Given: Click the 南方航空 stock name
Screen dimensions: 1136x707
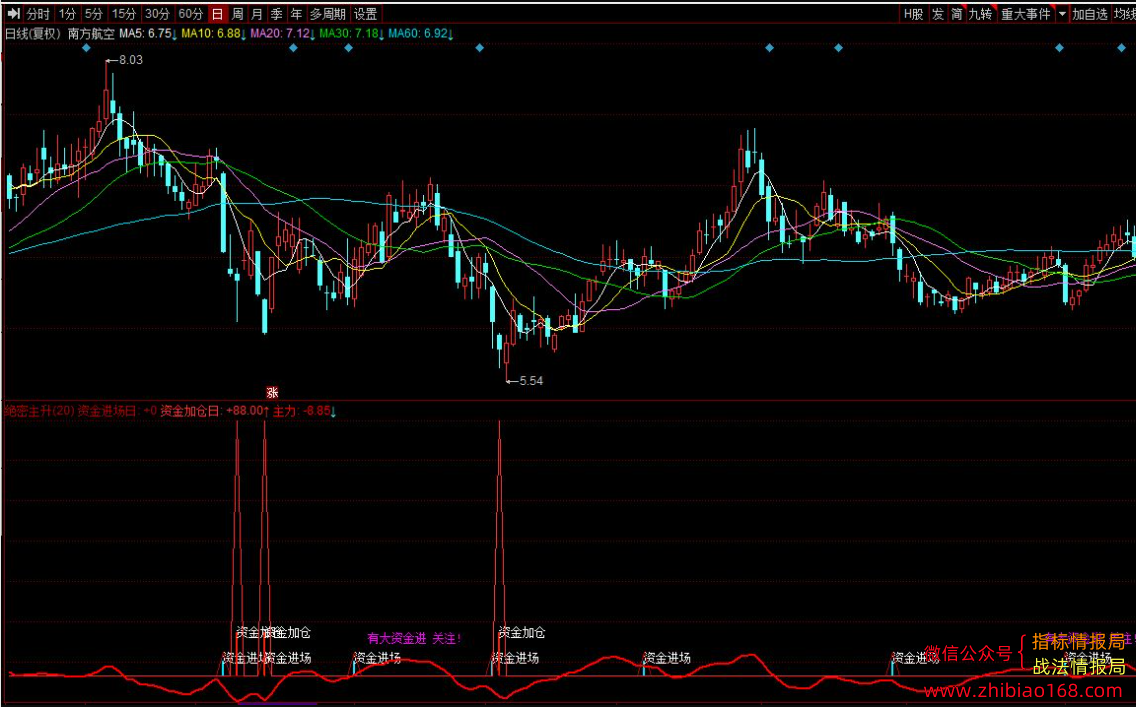Looking at the screenshot, I should coord(91,33).
